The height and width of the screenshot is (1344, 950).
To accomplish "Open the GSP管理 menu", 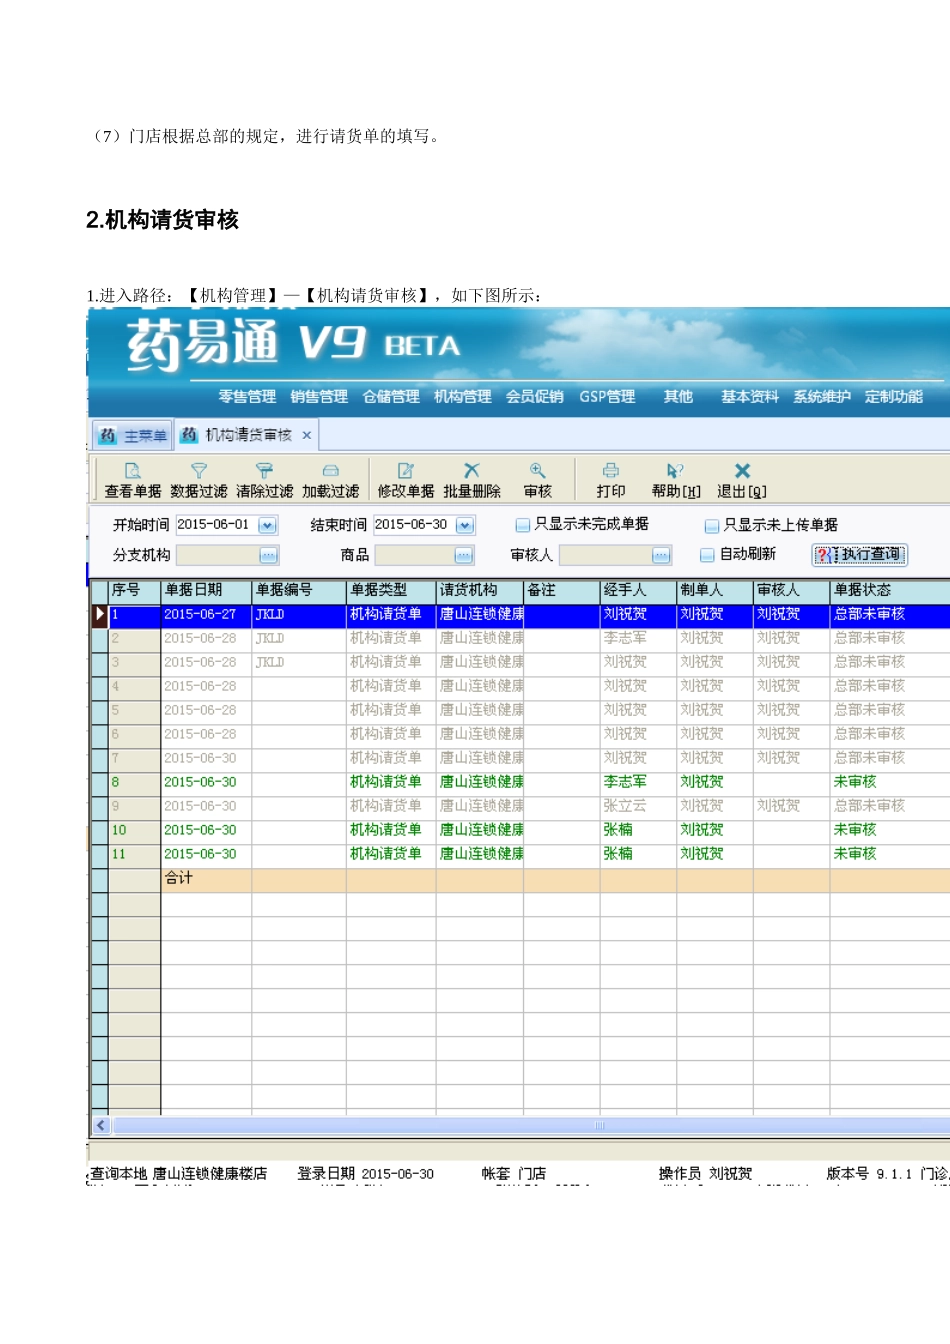I will [607, 397].
